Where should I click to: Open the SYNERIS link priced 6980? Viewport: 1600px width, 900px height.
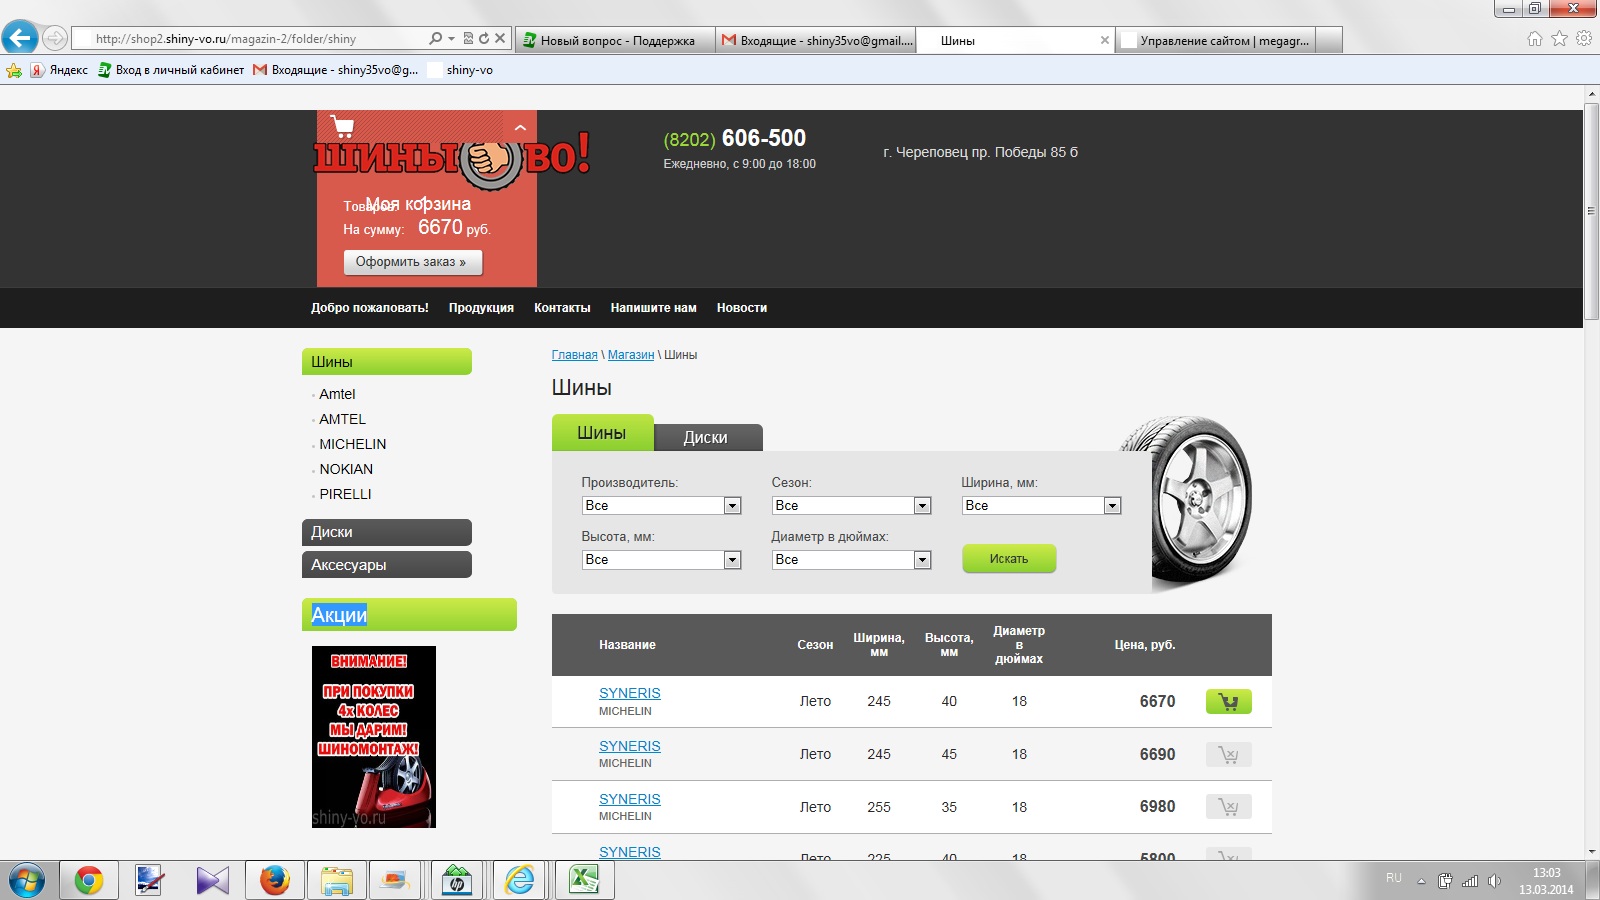[629, 799]
